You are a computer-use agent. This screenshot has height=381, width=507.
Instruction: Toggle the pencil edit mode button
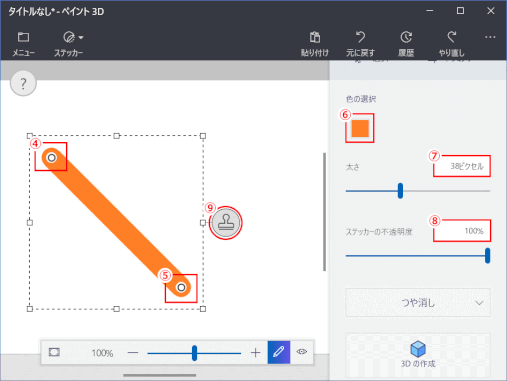tap(279, 352)
